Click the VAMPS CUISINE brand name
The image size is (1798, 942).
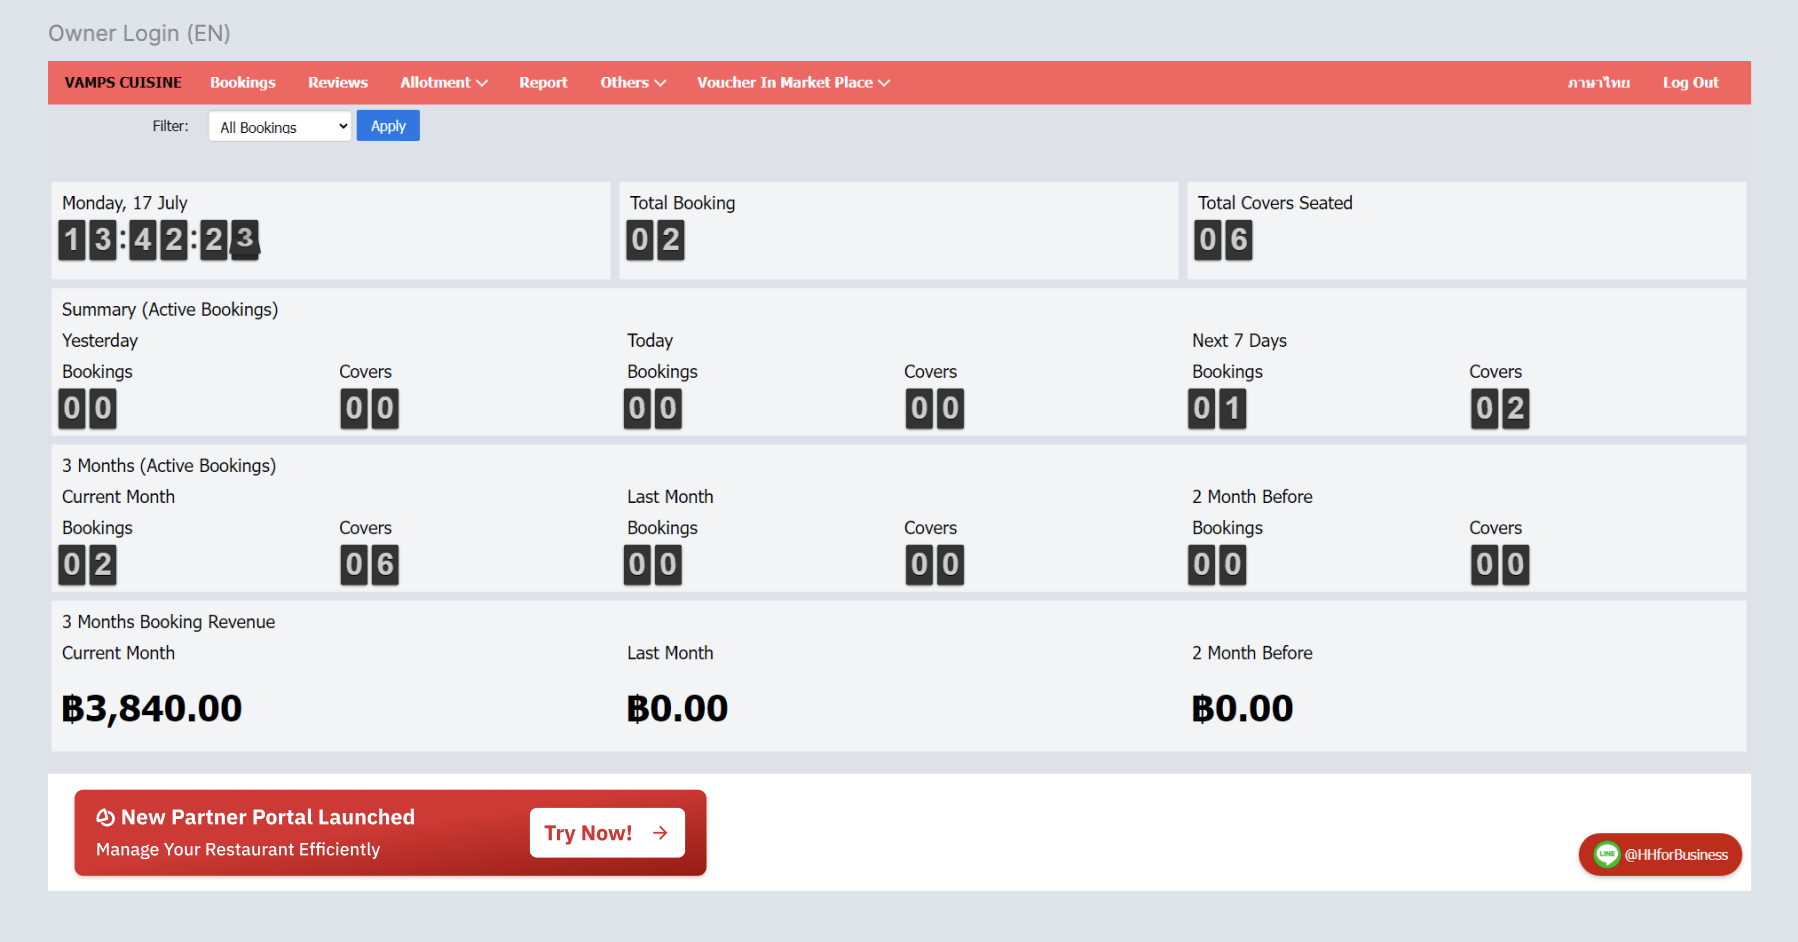[x=123, y=83]
